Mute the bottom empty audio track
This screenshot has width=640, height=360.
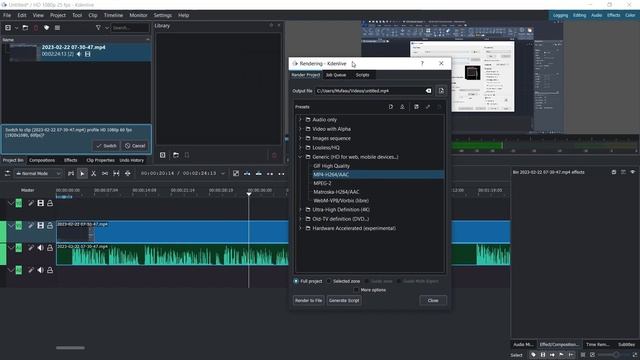pyautogui.click(x=40, y=270)
